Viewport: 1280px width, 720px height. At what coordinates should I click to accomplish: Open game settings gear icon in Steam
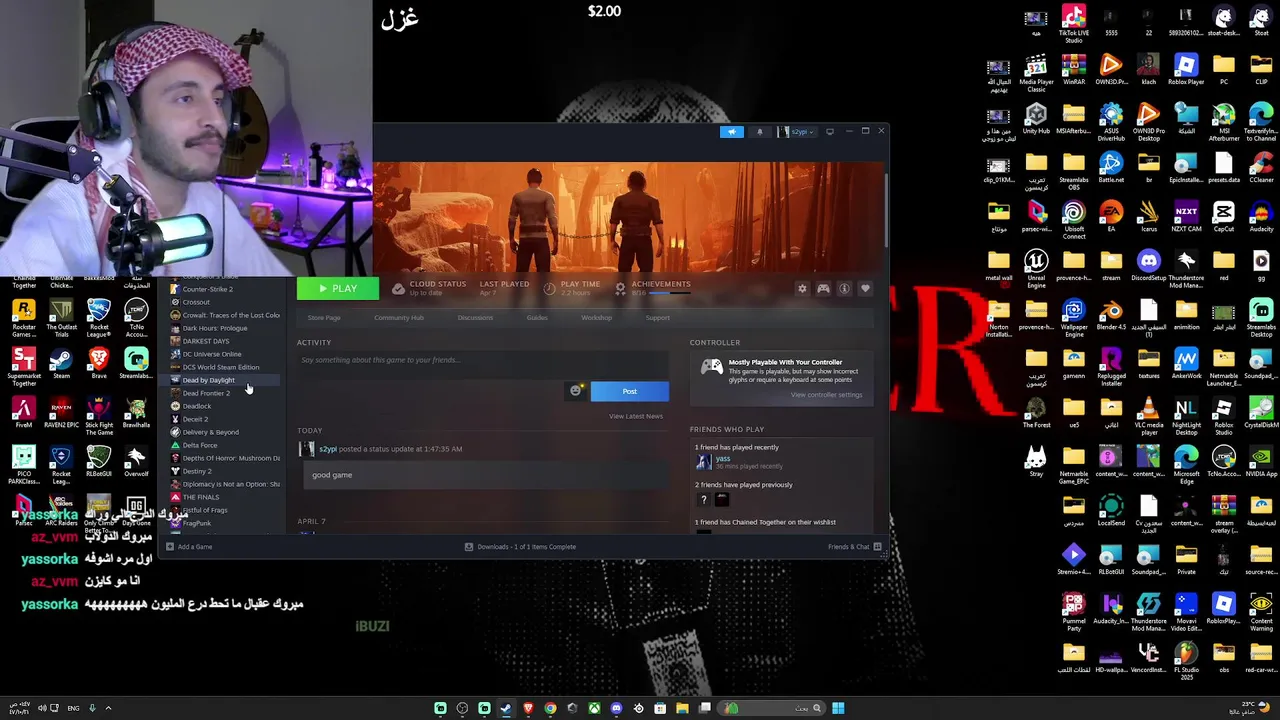[x=802, y=289]
